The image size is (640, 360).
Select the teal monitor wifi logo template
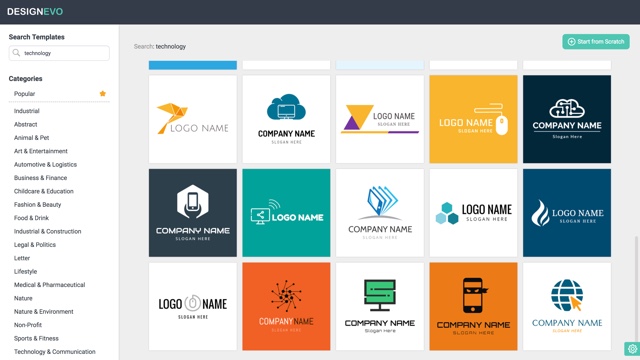(x=286, y=213)
